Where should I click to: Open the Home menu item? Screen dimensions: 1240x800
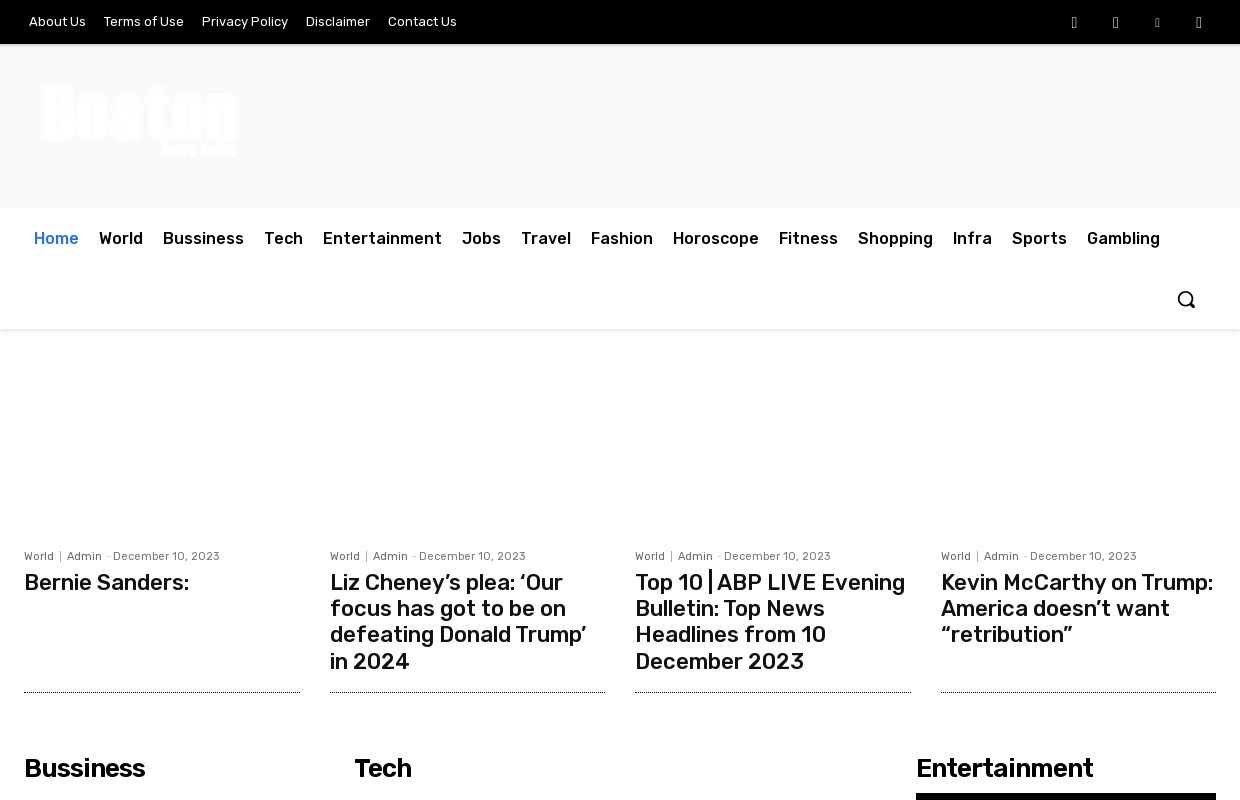pos(56,238)
